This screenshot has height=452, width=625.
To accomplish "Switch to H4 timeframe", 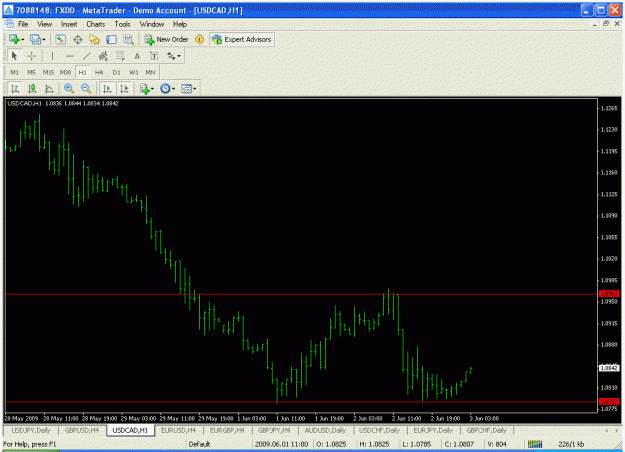I will coord(99,72).
